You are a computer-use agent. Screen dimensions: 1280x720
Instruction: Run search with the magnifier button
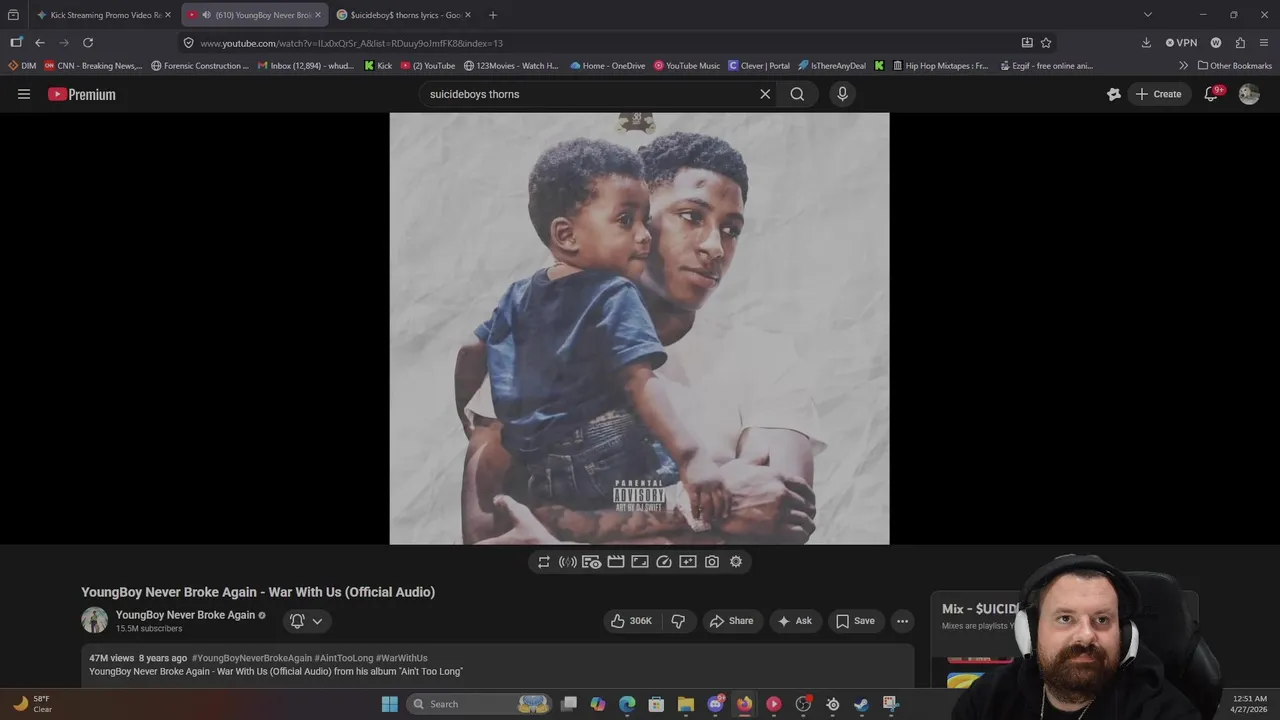pos(797,94)
